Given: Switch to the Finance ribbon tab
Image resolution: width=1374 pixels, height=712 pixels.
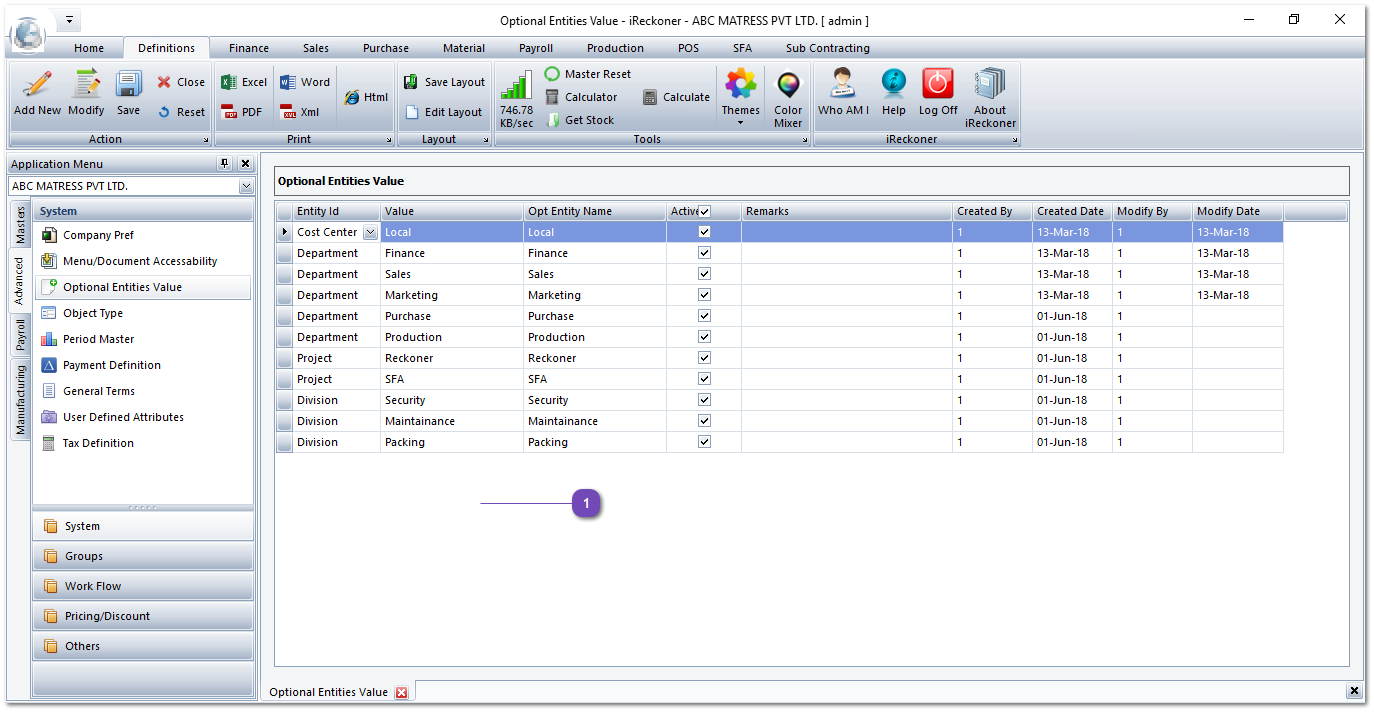Looking at the screenshot, I should [x=248, y=48].
